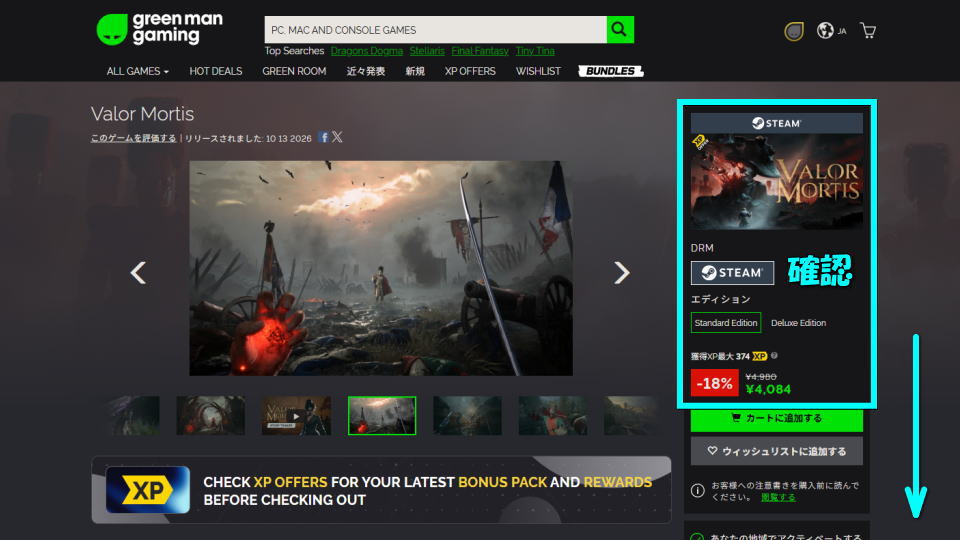Click the このゲームを評価する link
The image size is (960, 540).
(133, 138)
